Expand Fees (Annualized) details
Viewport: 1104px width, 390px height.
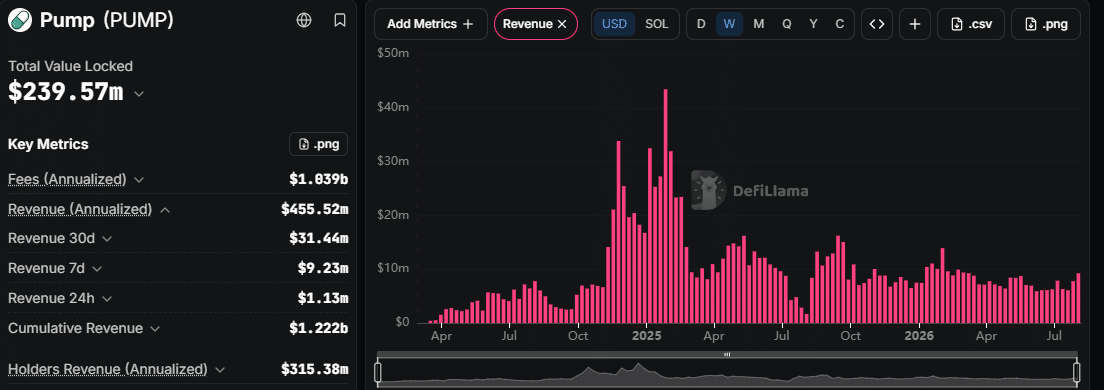[x=139, y=180]
